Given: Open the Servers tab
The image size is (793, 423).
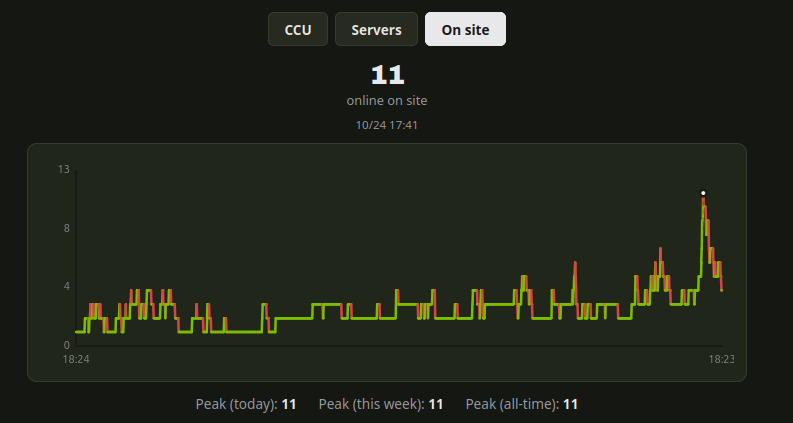Looking at the screenshot, I should pos(376,29).
